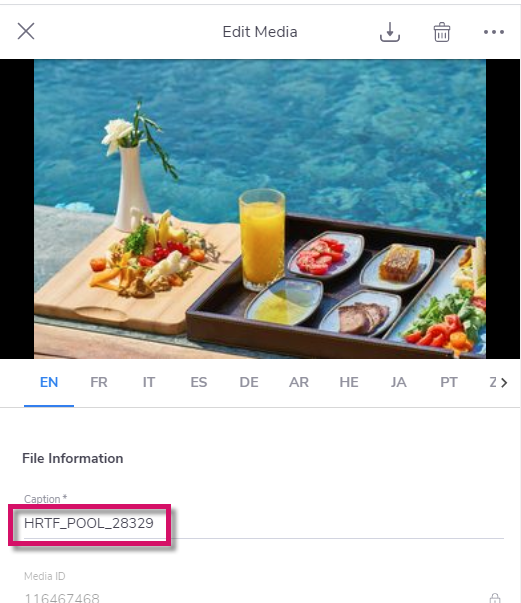Select the partially visible Z language tab
Image resolution: width=521 pixels, height=603 pixels.
point(493,382)
